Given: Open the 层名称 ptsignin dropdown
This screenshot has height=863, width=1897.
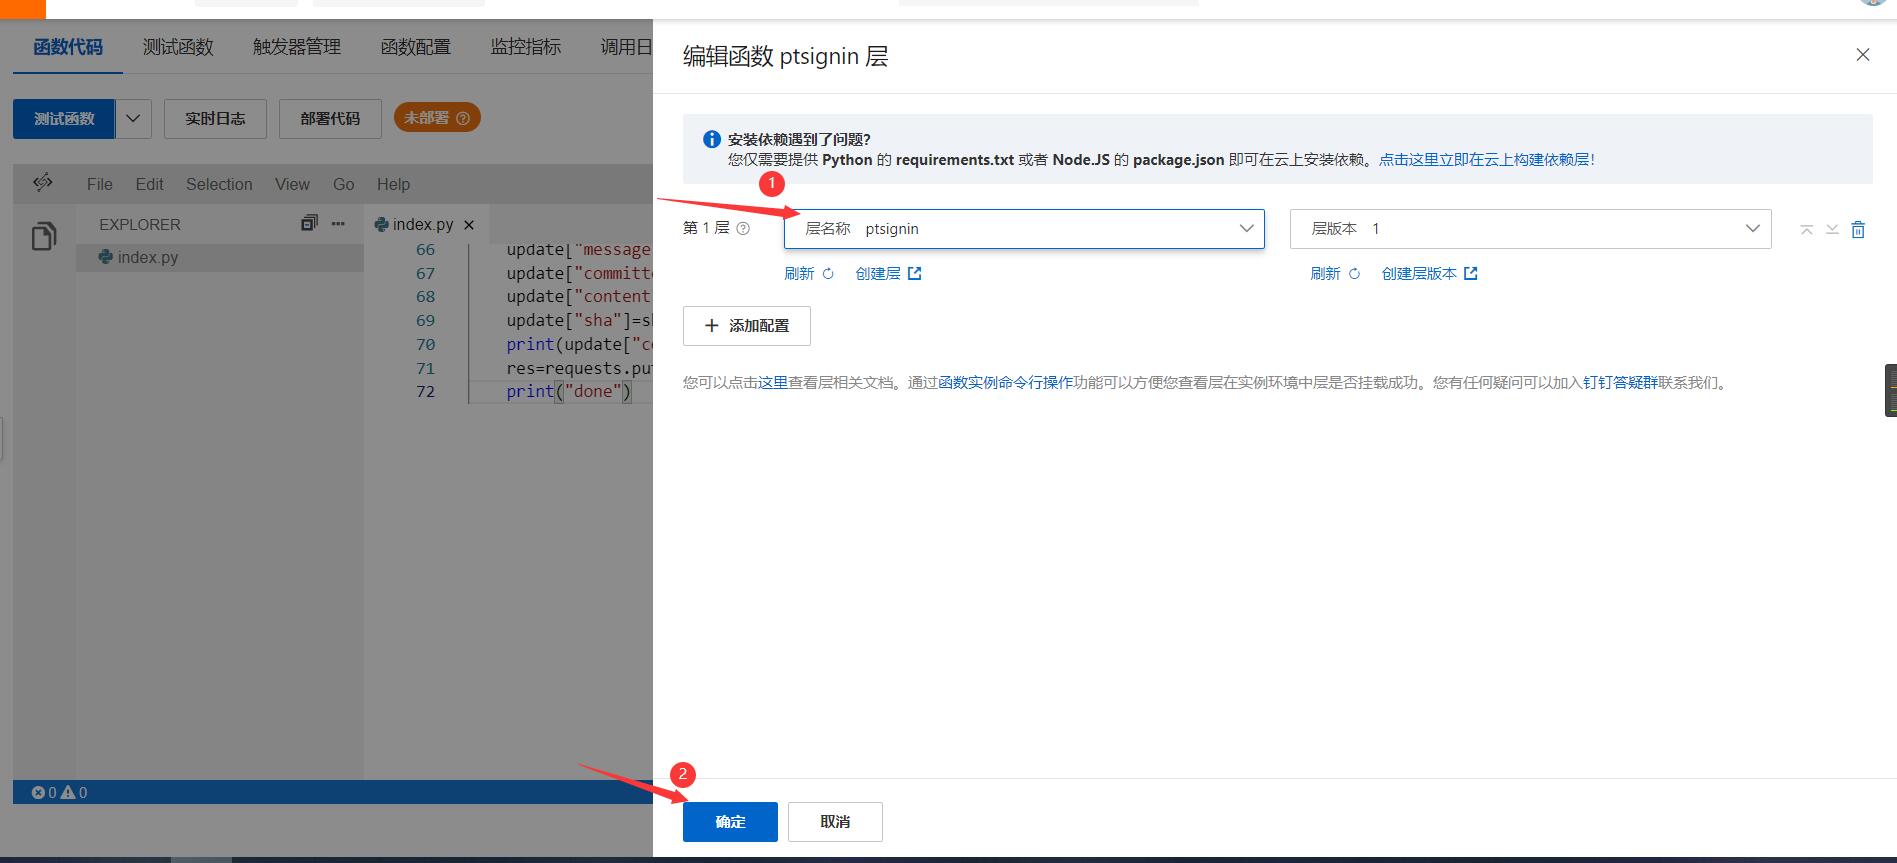Looking at the screenshot, I should 1024,229.
